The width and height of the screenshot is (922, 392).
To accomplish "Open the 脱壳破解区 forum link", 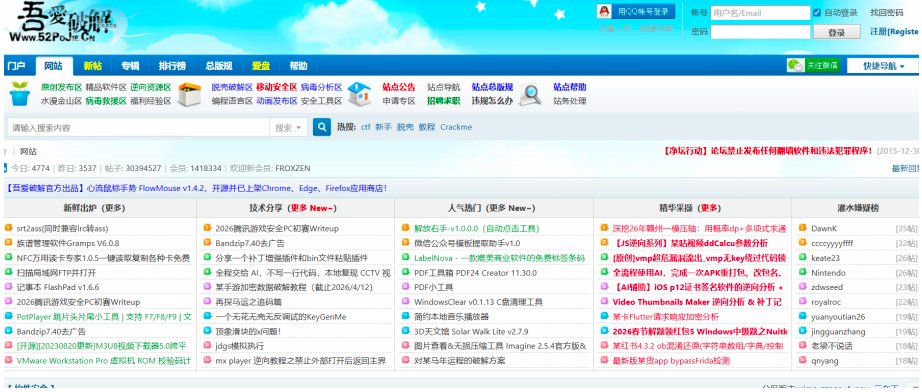I will pos(232,87).
